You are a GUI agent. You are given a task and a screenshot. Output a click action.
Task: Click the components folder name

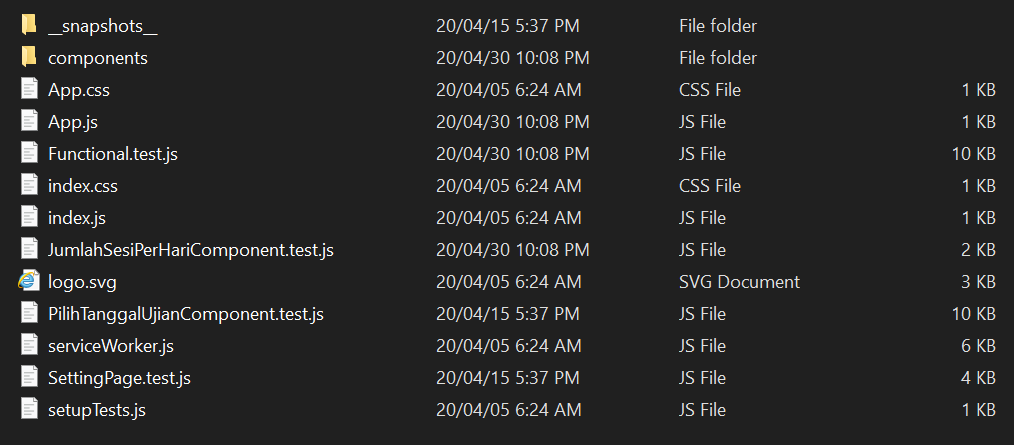(97, 58)
